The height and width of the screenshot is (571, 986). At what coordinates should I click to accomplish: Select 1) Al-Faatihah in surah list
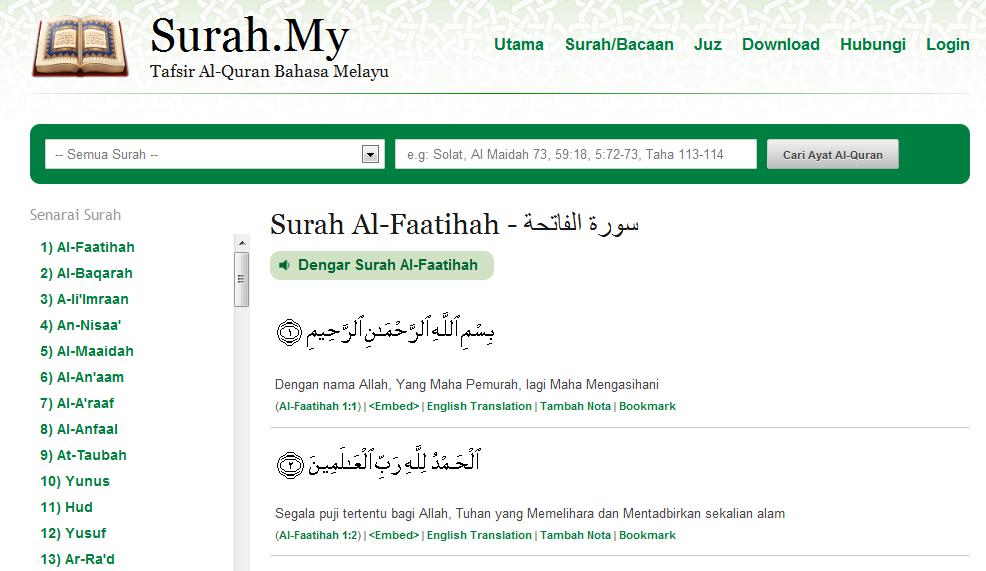coord(87,247)
